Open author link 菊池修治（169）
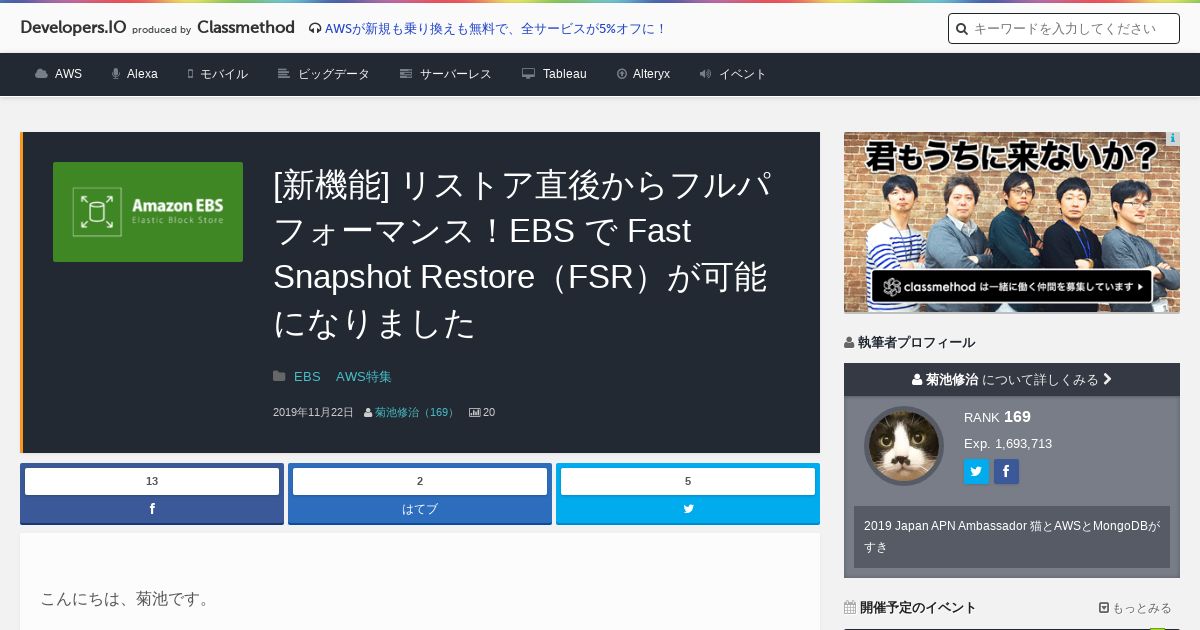 415,412
